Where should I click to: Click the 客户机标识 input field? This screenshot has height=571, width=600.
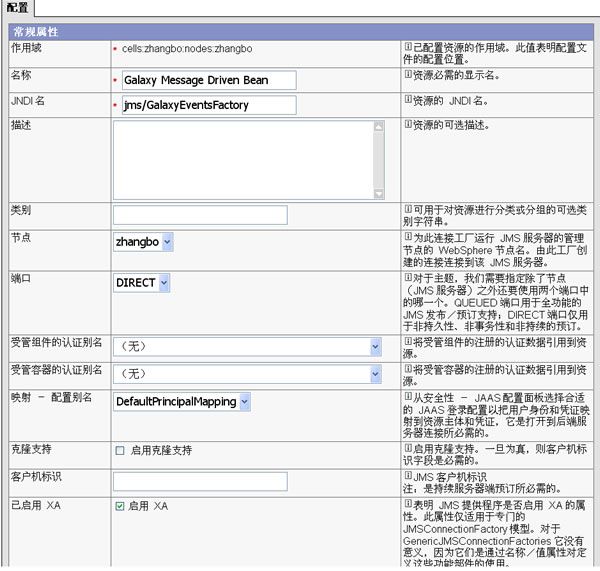[200, 481]
